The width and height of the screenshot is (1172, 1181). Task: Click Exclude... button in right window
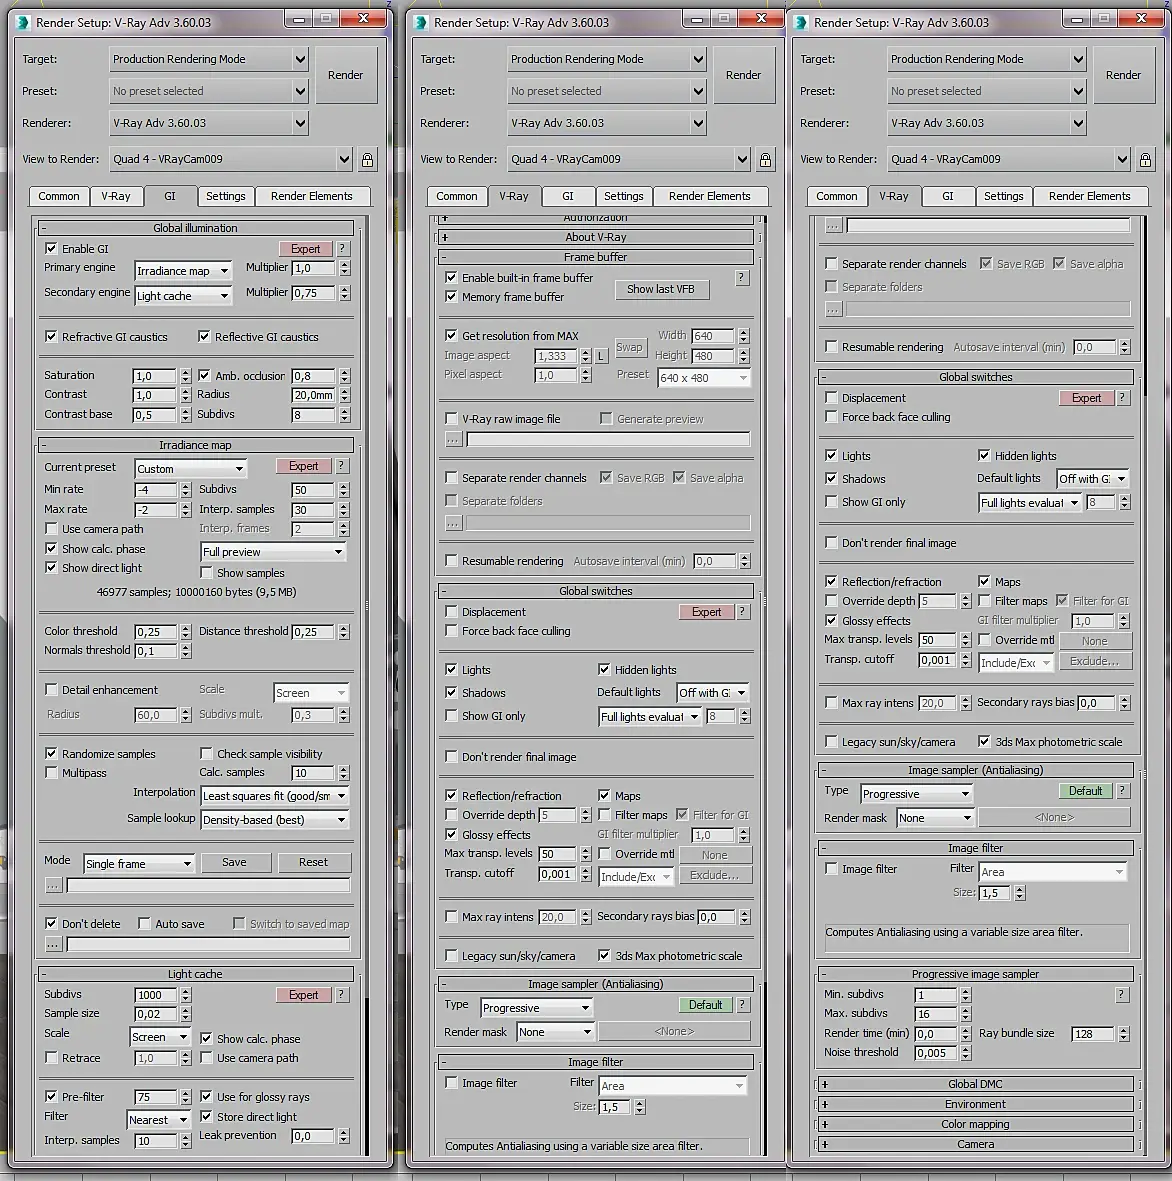[1095, 661]
